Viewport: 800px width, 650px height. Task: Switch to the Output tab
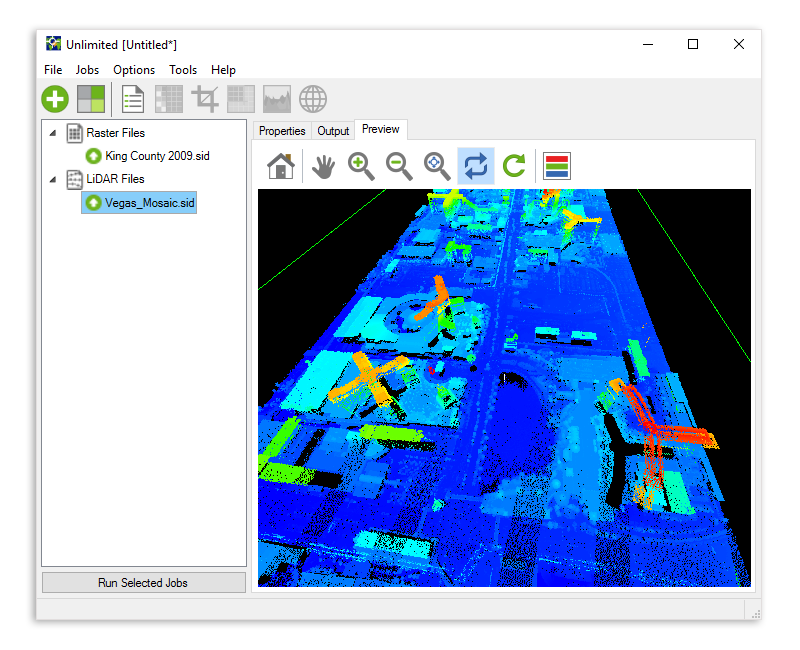pyautogui.click(x=333, y=131)
